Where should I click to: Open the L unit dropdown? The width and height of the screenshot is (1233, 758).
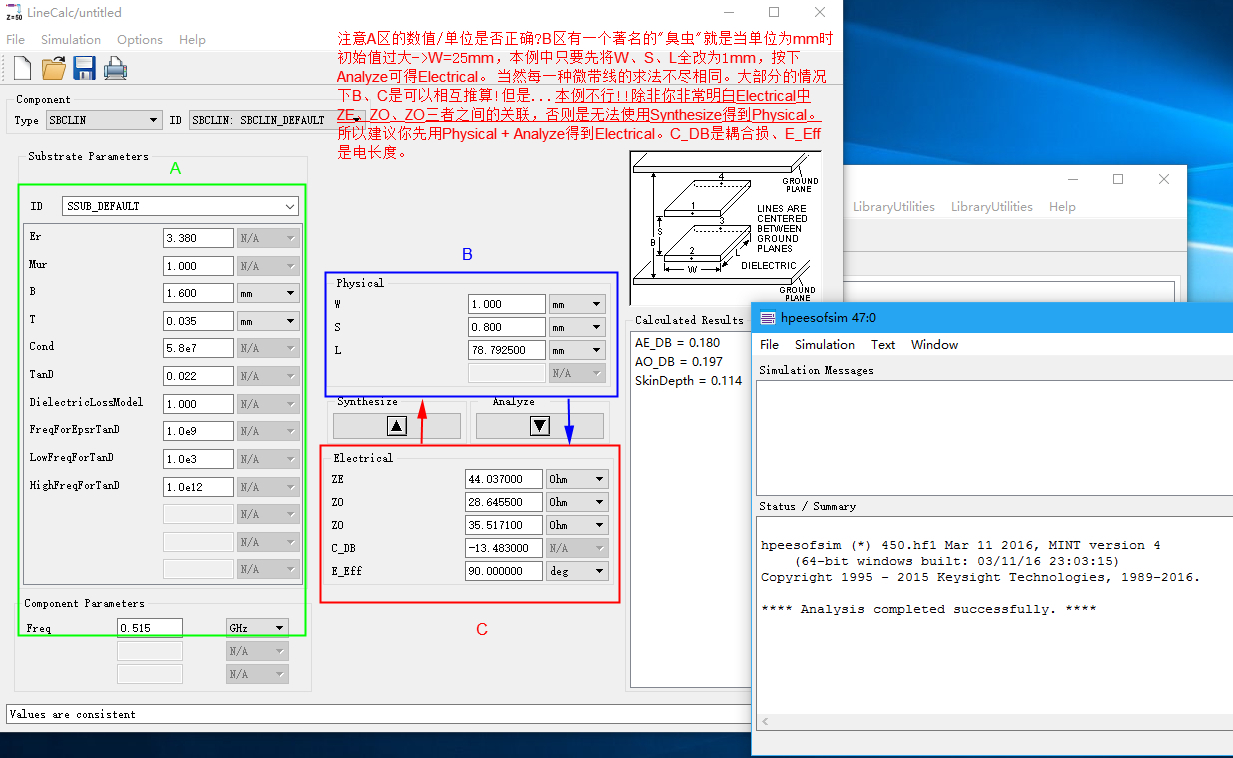point(578,350)
